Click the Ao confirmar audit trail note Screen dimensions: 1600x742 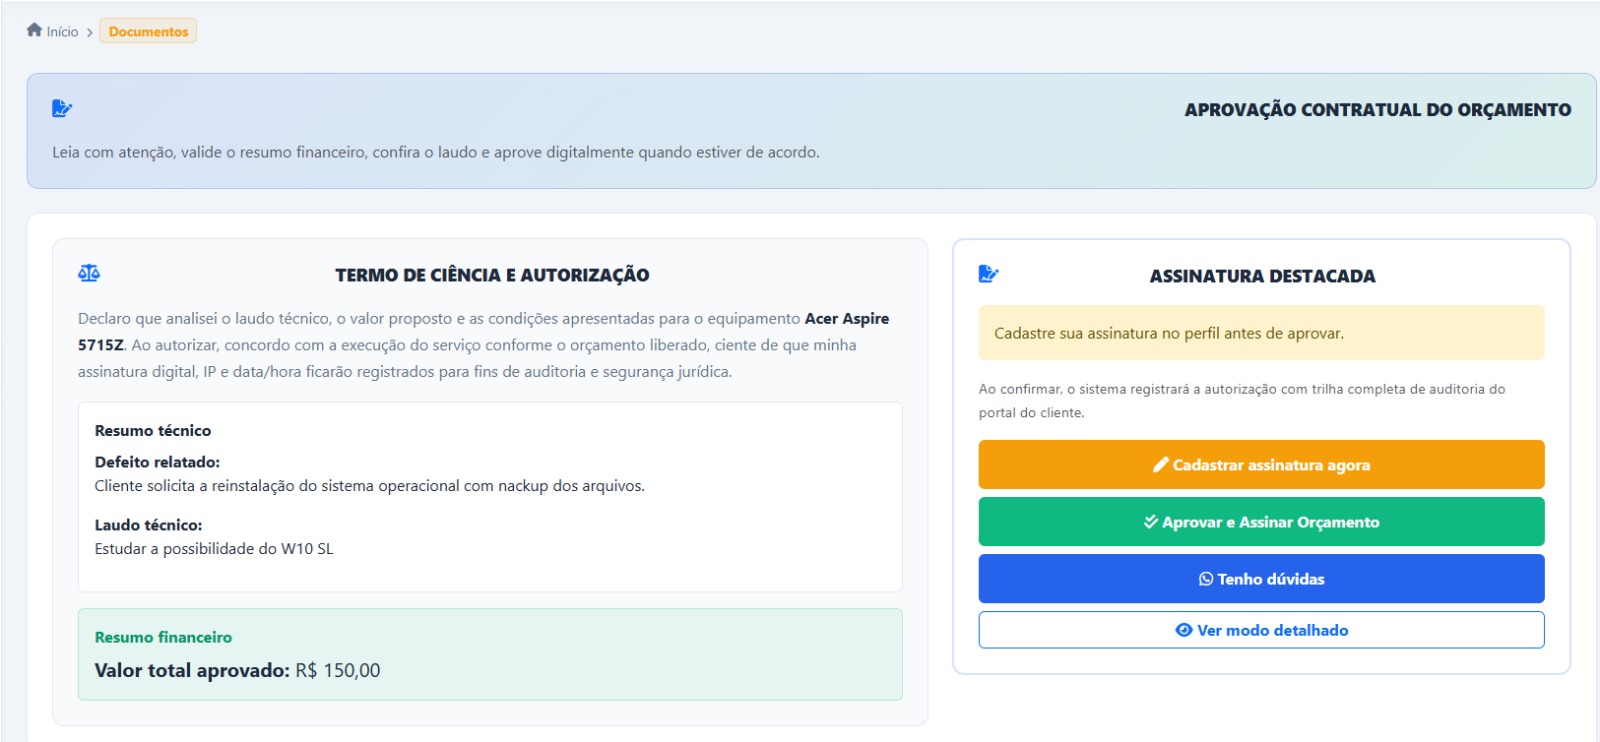tap(1241, 400)
